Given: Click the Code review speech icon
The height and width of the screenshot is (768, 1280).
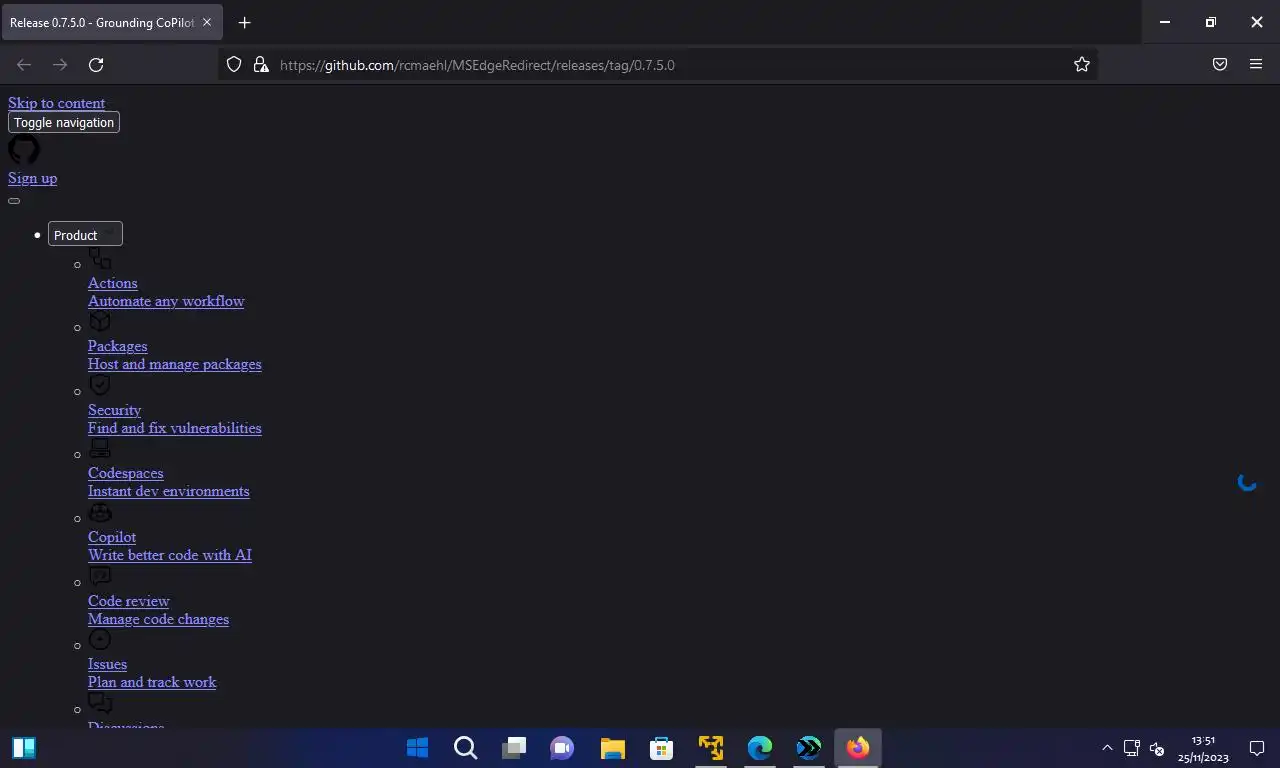Looking at the screenshot, I should point(100,576).
